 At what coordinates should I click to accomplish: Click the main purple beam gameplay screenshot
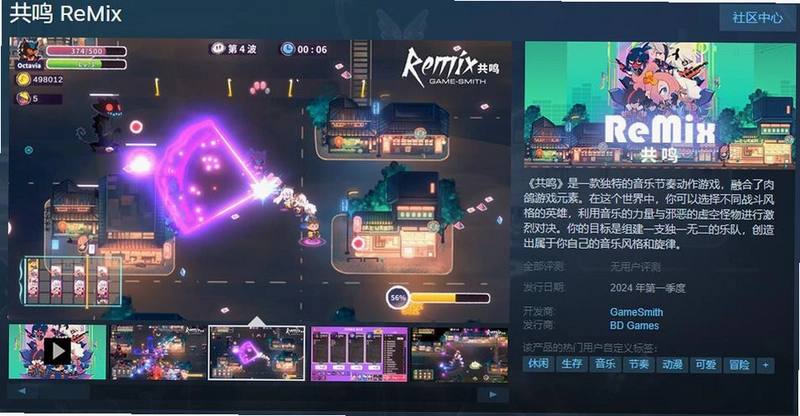click(260, 180)
